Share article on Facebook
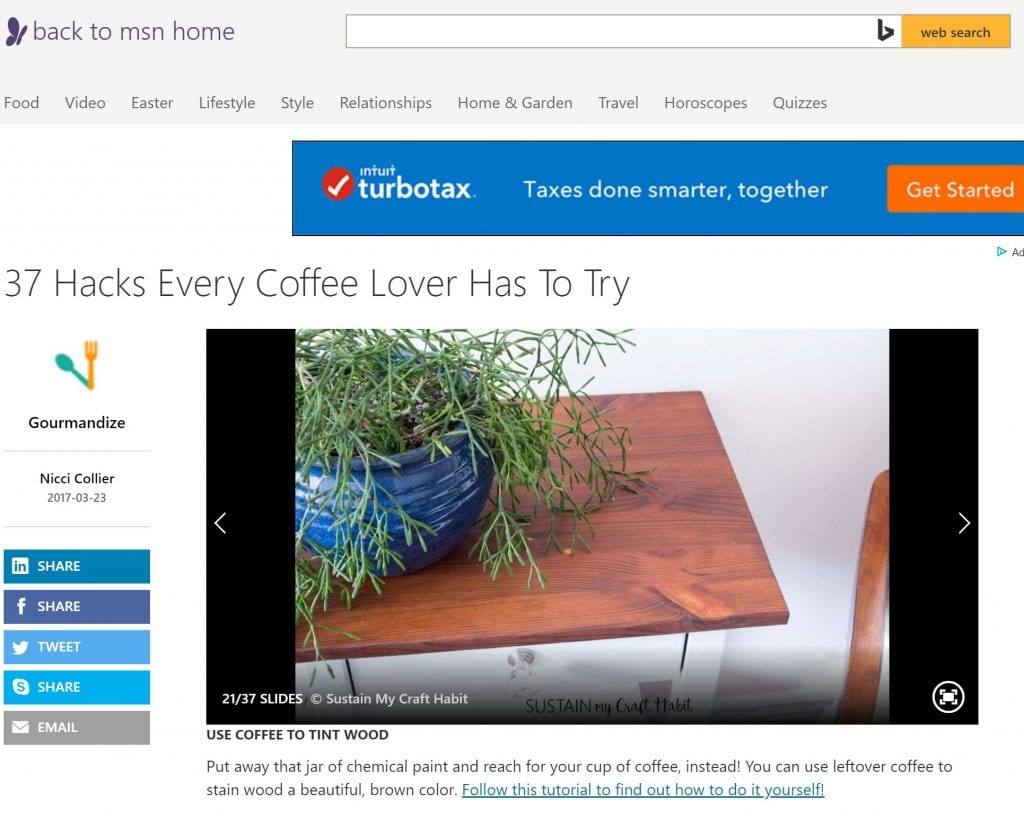Screen dimensions: 1024x827 [76, 607]
